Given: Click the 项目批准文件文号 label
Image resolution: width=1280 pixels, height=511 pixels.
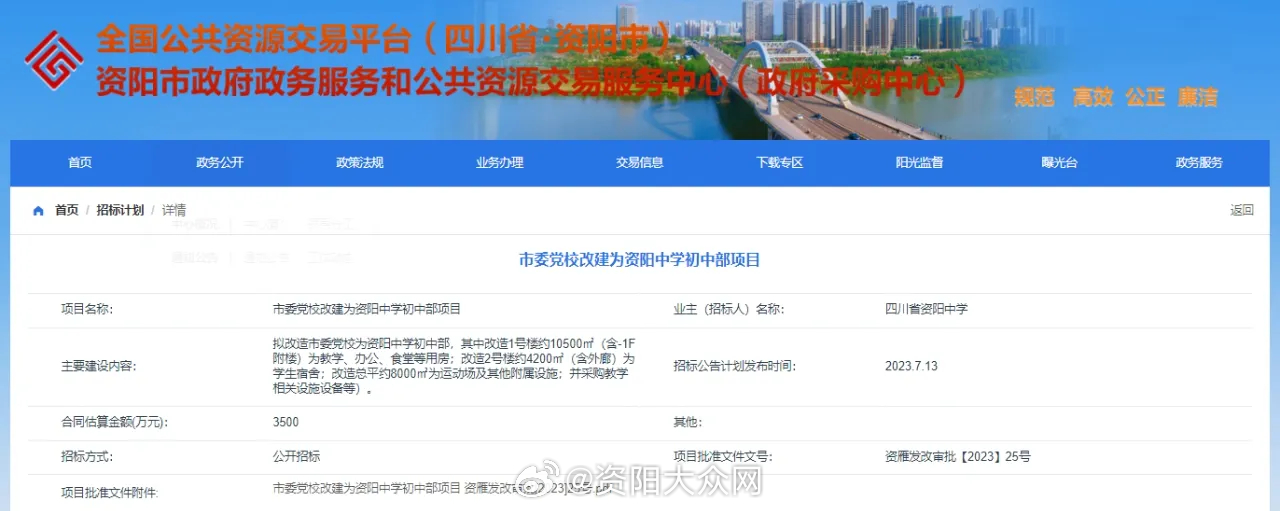Looking at the screenshot, I should (723, 456).
